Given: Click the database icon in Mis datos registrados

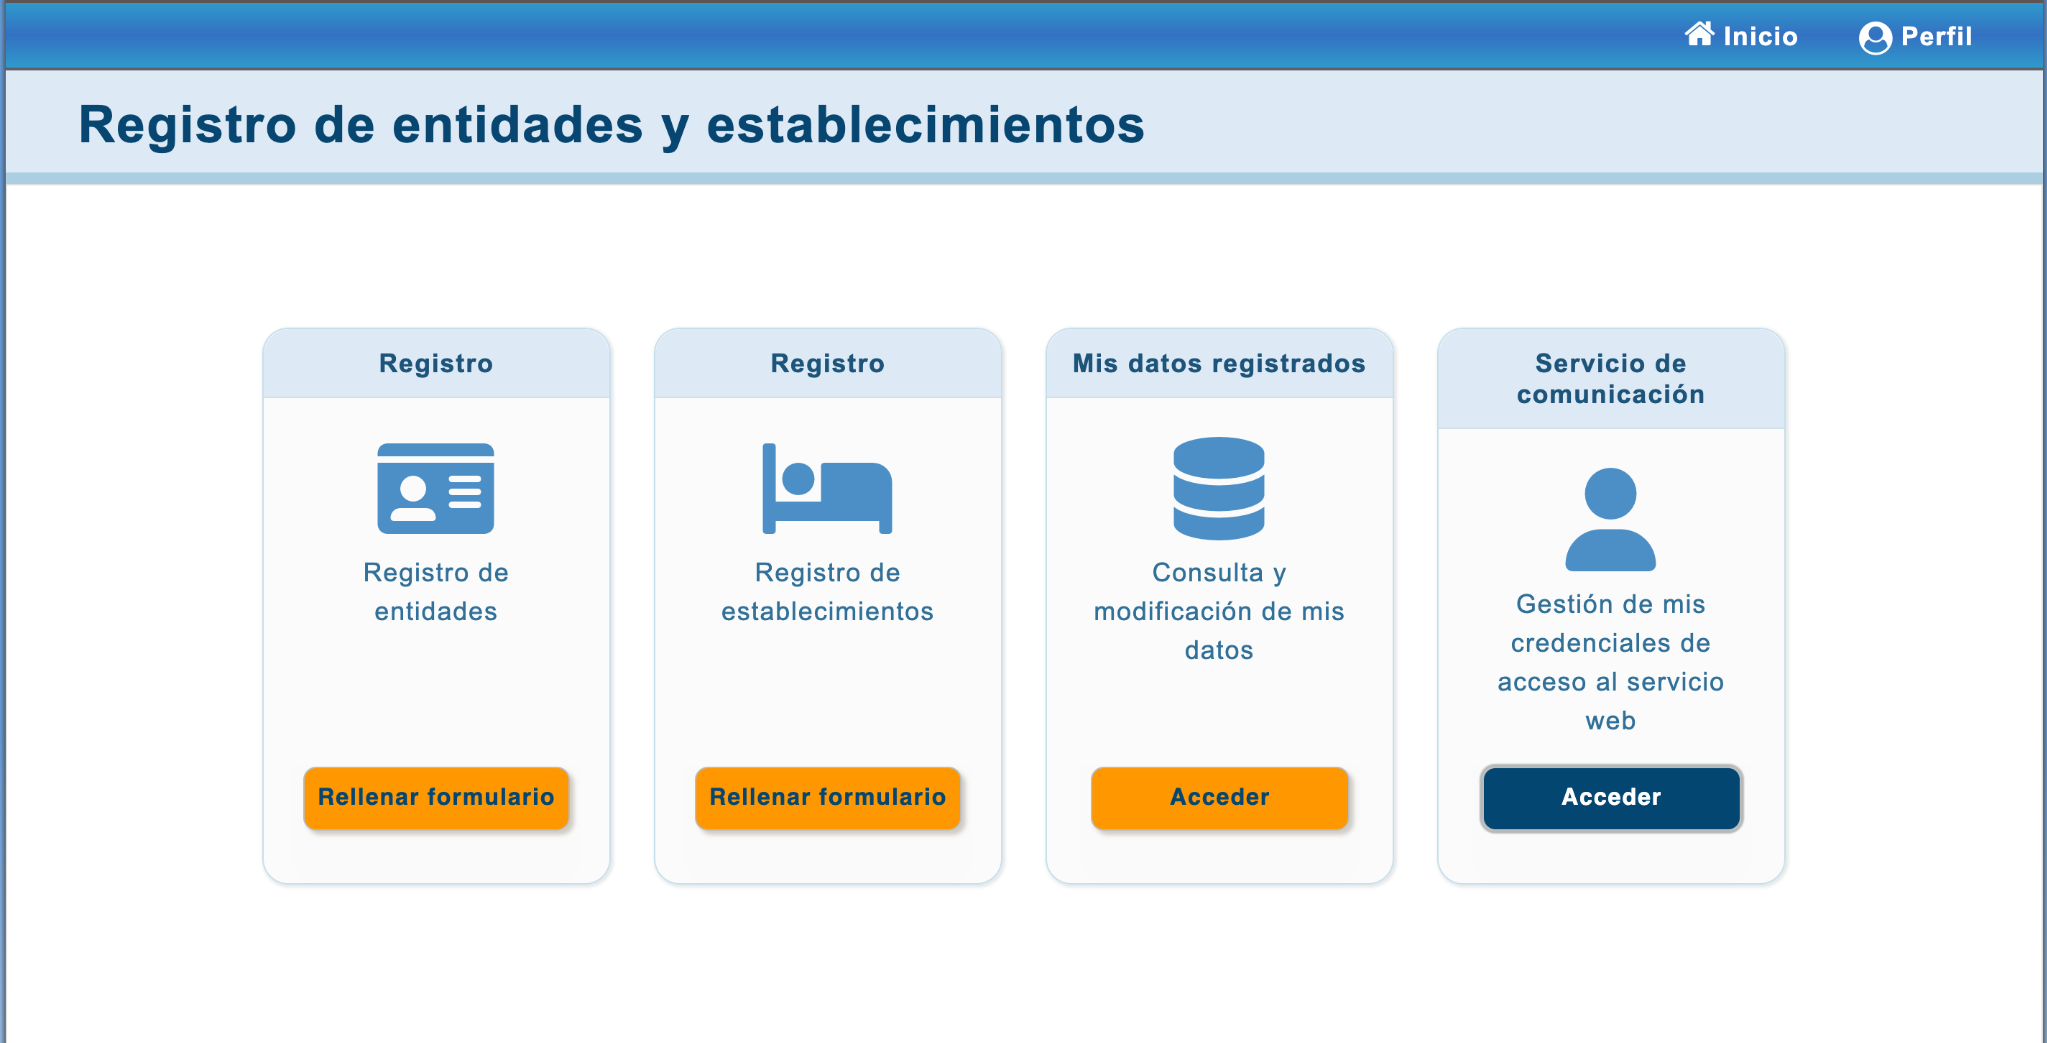Looking at the screenshot, I should 1219,488.
